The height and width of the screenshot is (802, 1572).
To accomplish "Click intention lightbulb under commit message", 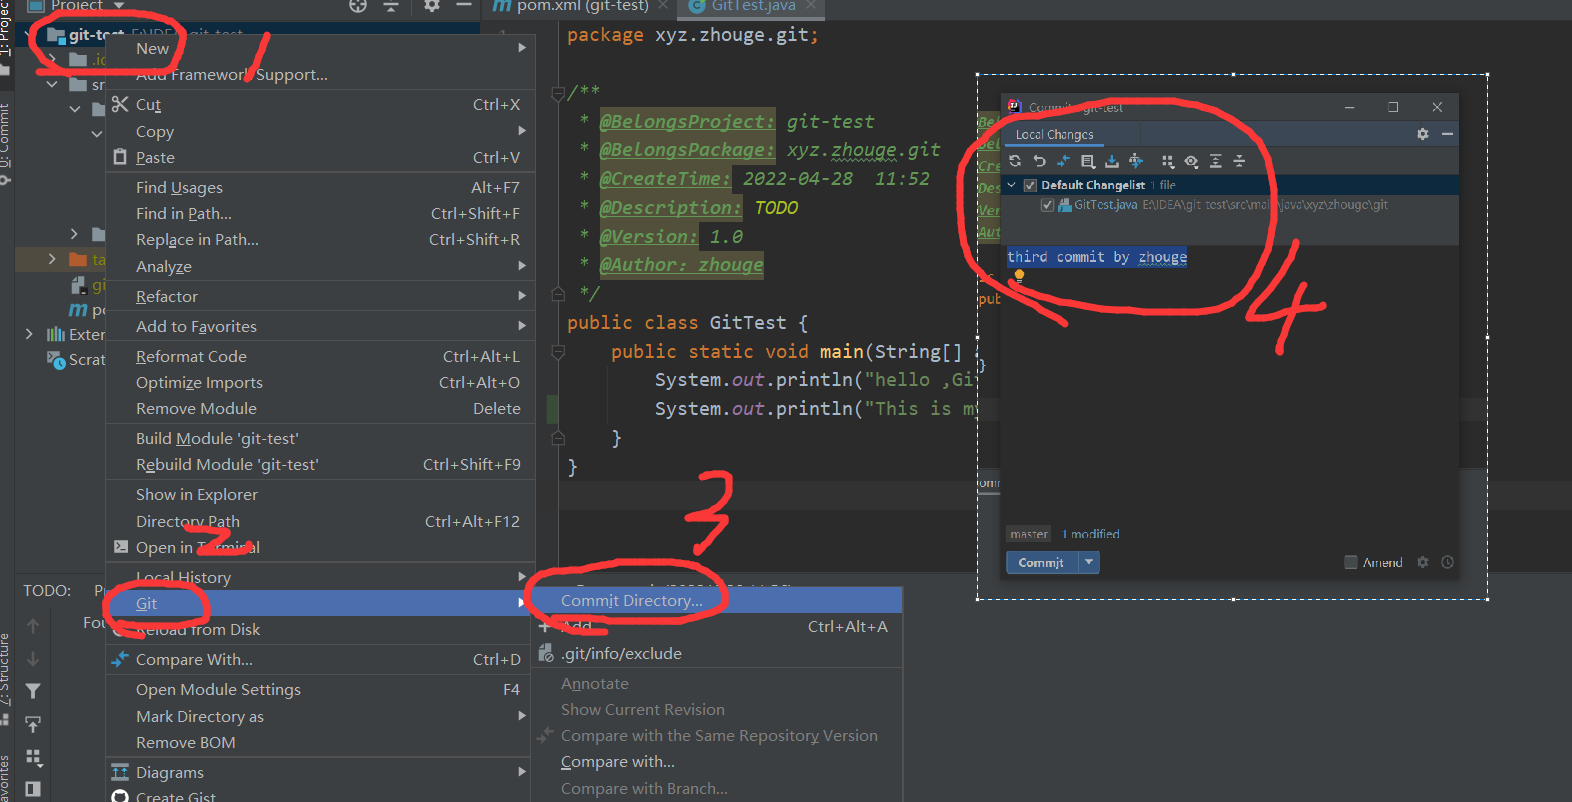I will tap(1019, 276).
